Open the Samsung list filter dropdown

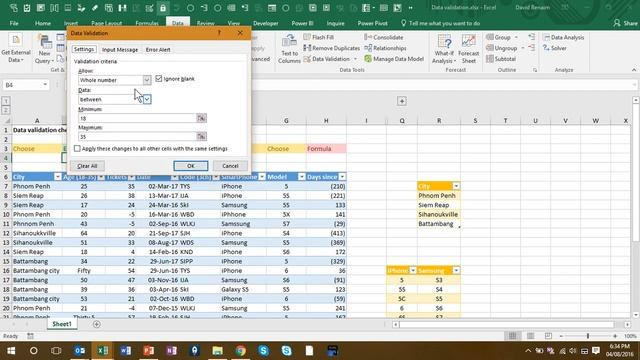pyautogui.click(x=456, y=271)
